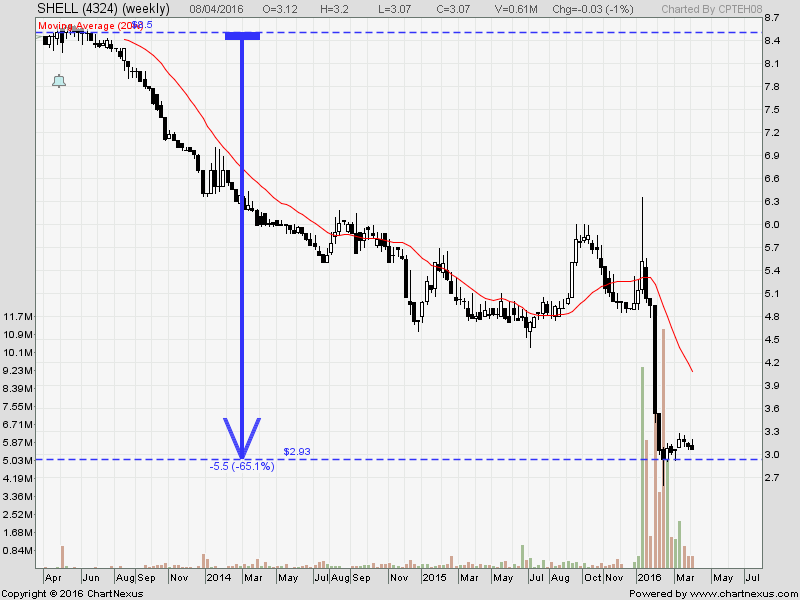Viewport: 800px width, 600px height.
Task: Click the 6.71M volume axis label
Action: coord(18,424)
